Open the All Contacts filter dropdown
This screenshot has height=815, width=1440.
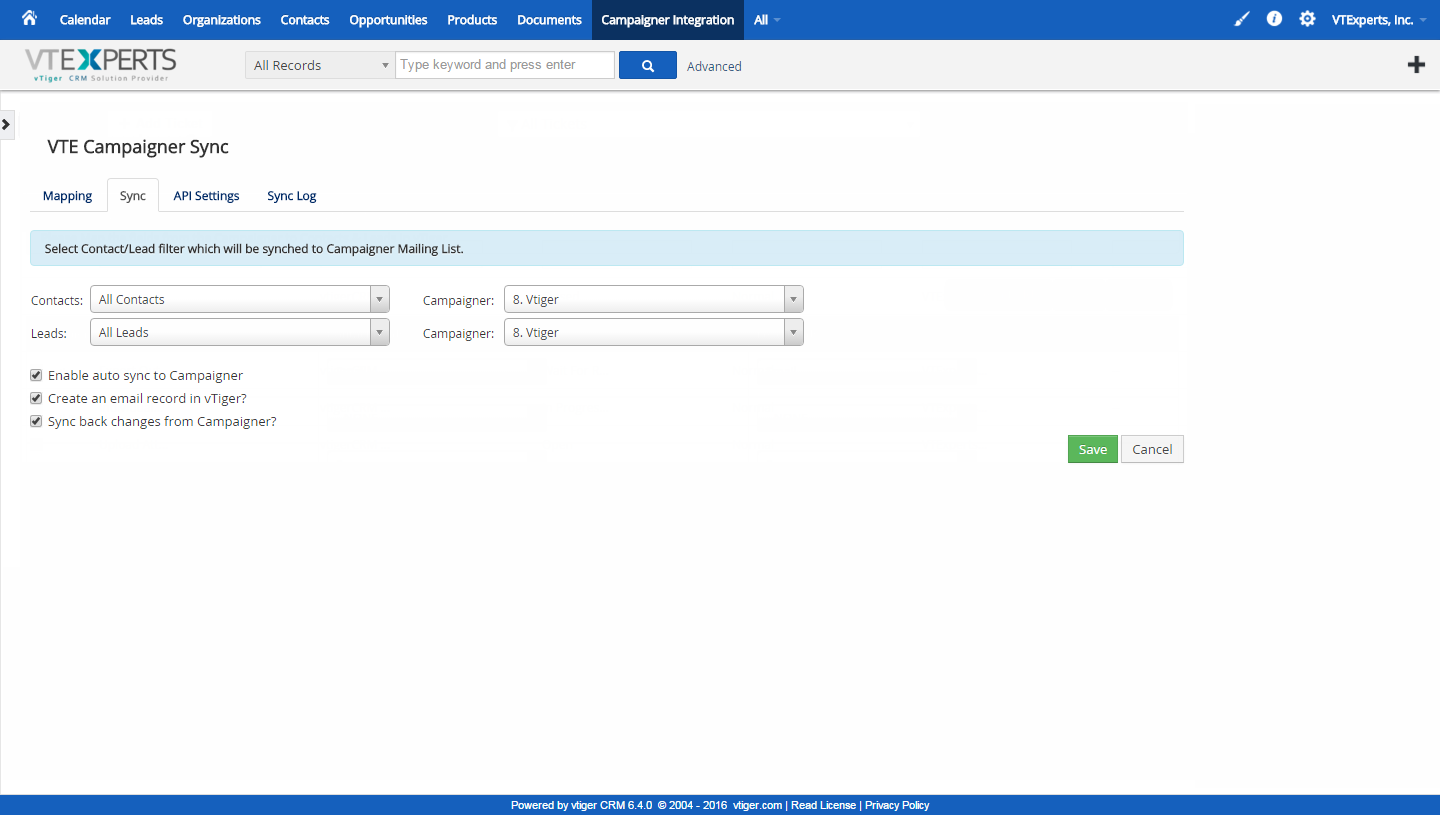tap(240, 299)
